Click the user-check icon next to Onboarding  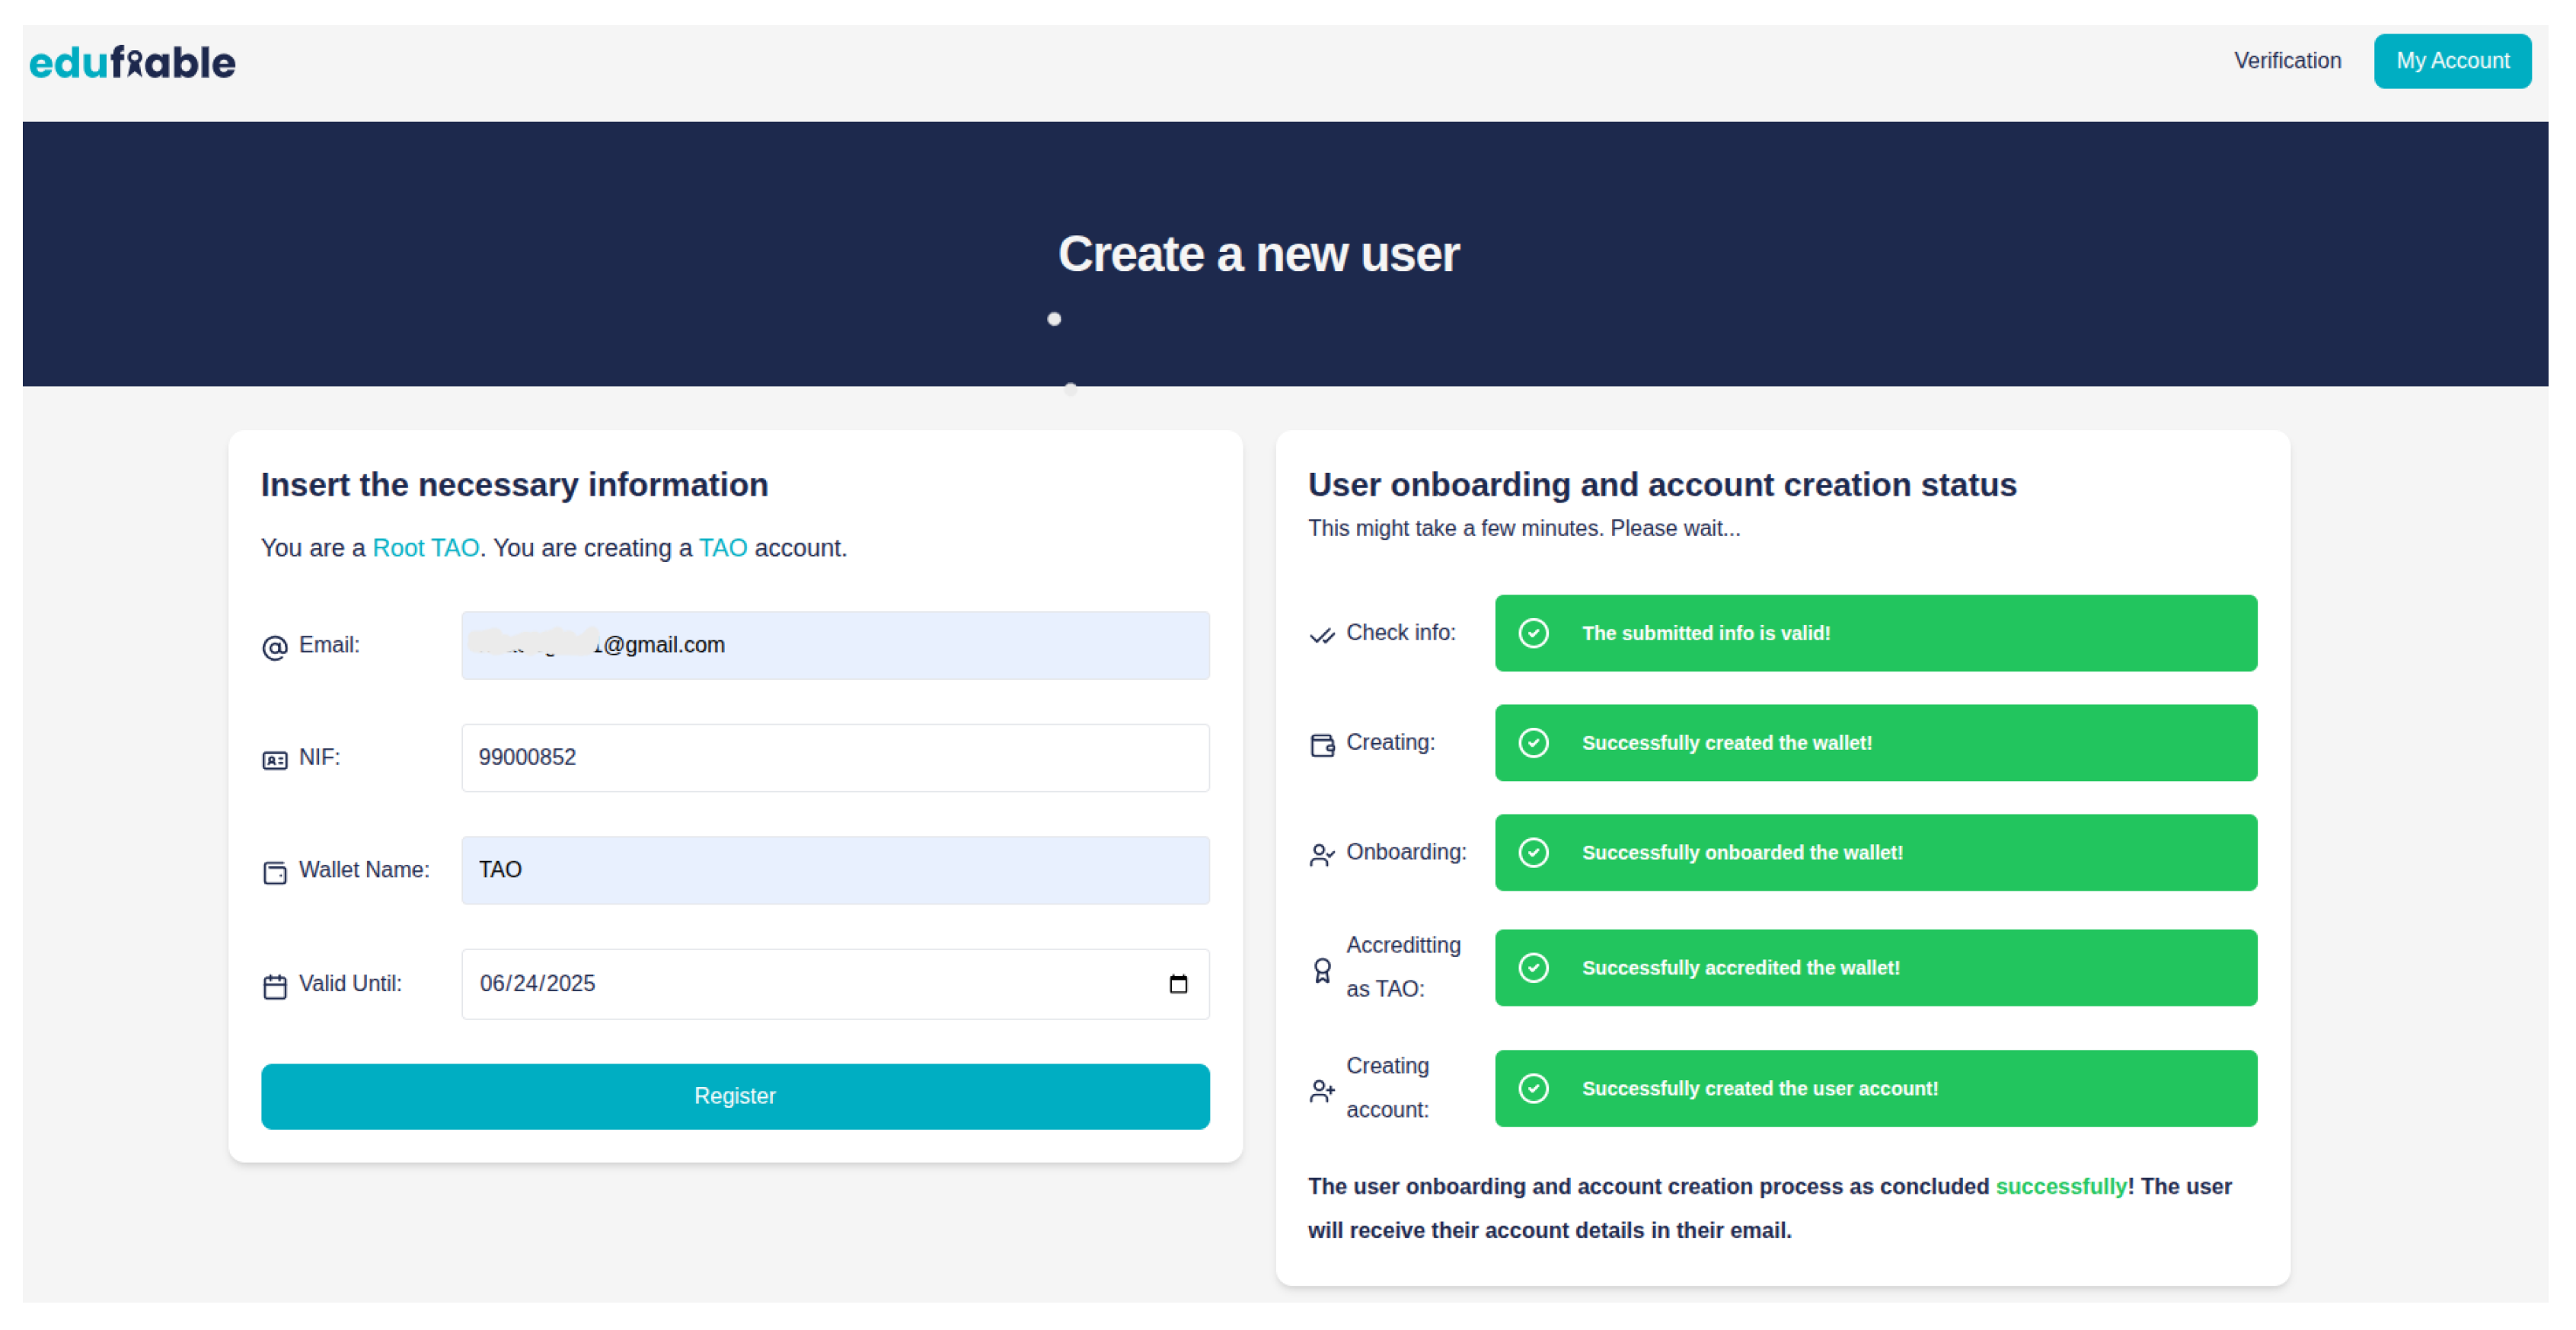click(1321, 854)
